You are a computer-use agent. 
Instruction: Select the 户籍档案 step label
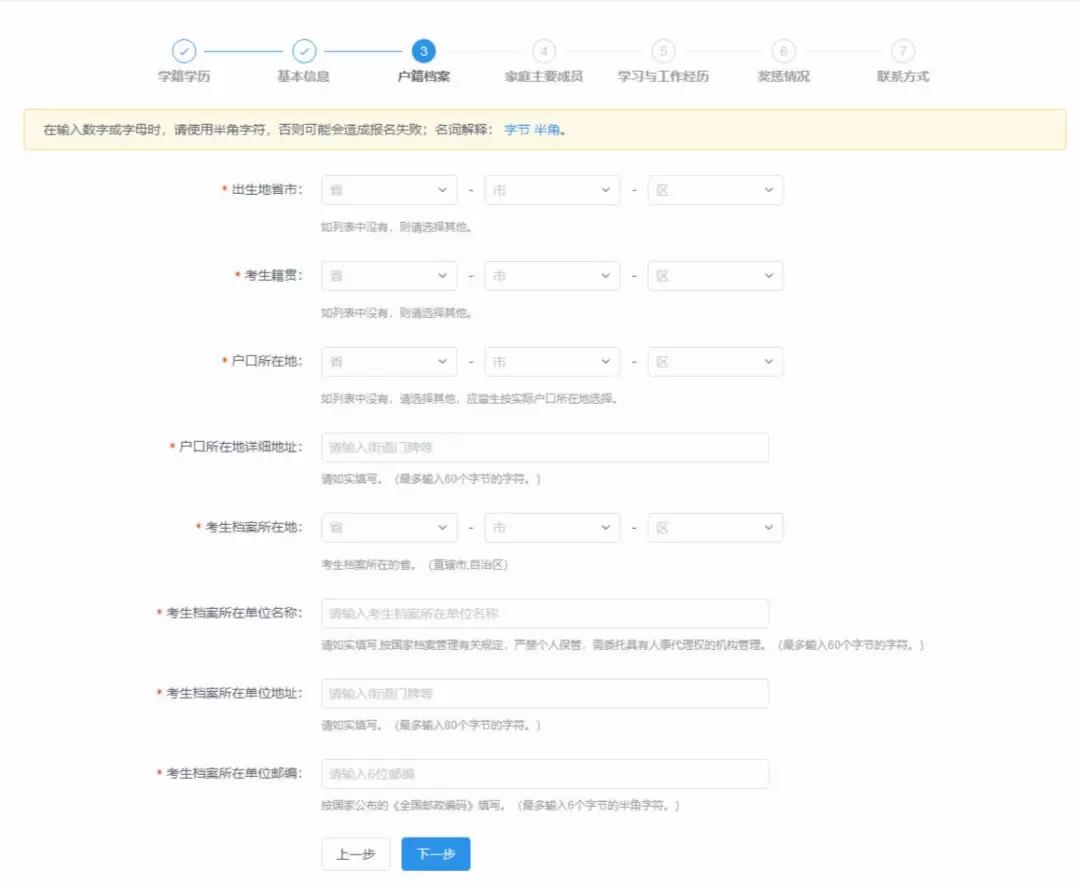pos(425,77)
